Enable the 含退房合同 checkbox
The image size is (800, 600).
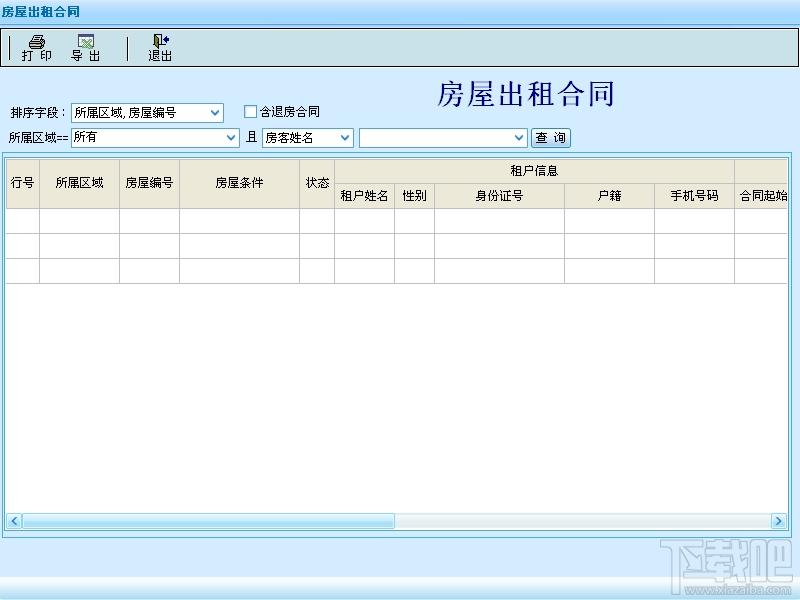(250, 111)
